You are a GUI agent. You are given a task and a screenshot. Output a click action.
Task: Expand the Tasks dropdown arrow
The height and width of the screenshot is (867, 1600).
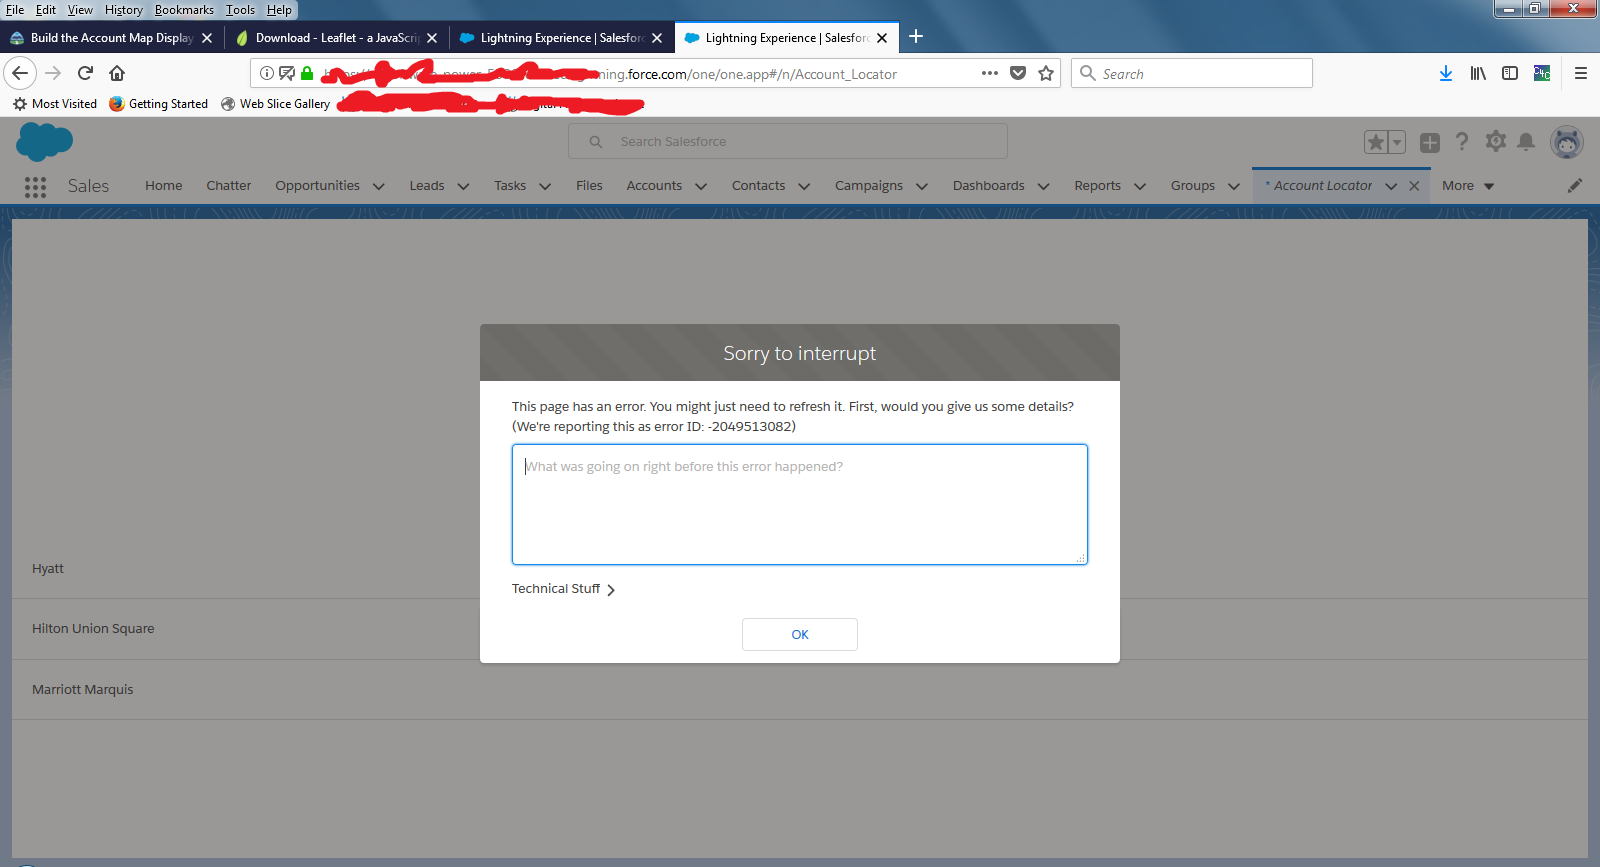point(545,186)
